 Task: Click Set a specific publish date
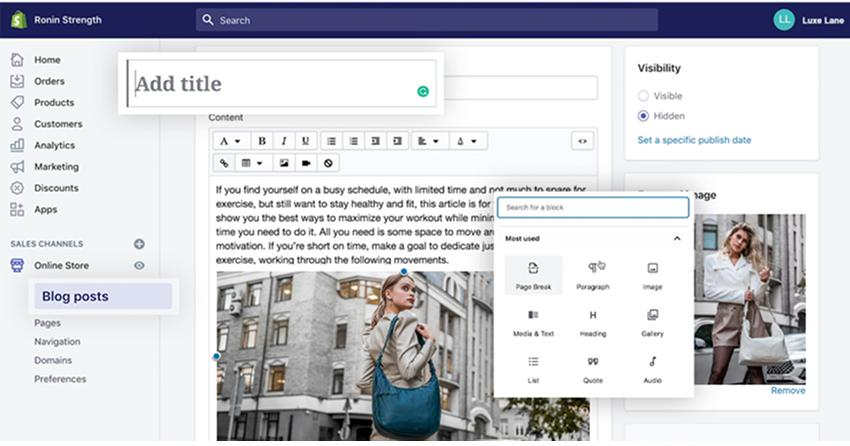coord(694,140)
